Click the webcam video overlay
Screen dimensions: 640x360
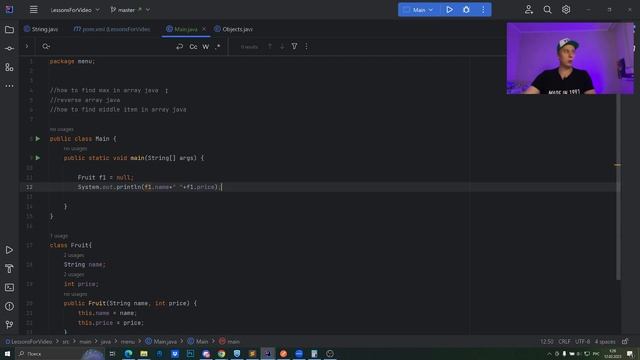(570, 58)
